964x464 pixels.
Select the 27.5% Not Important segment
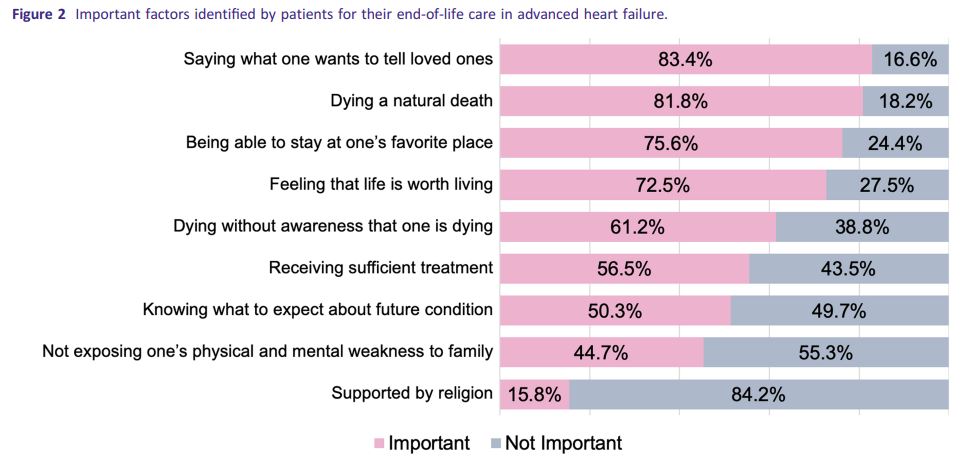(886, 185)
